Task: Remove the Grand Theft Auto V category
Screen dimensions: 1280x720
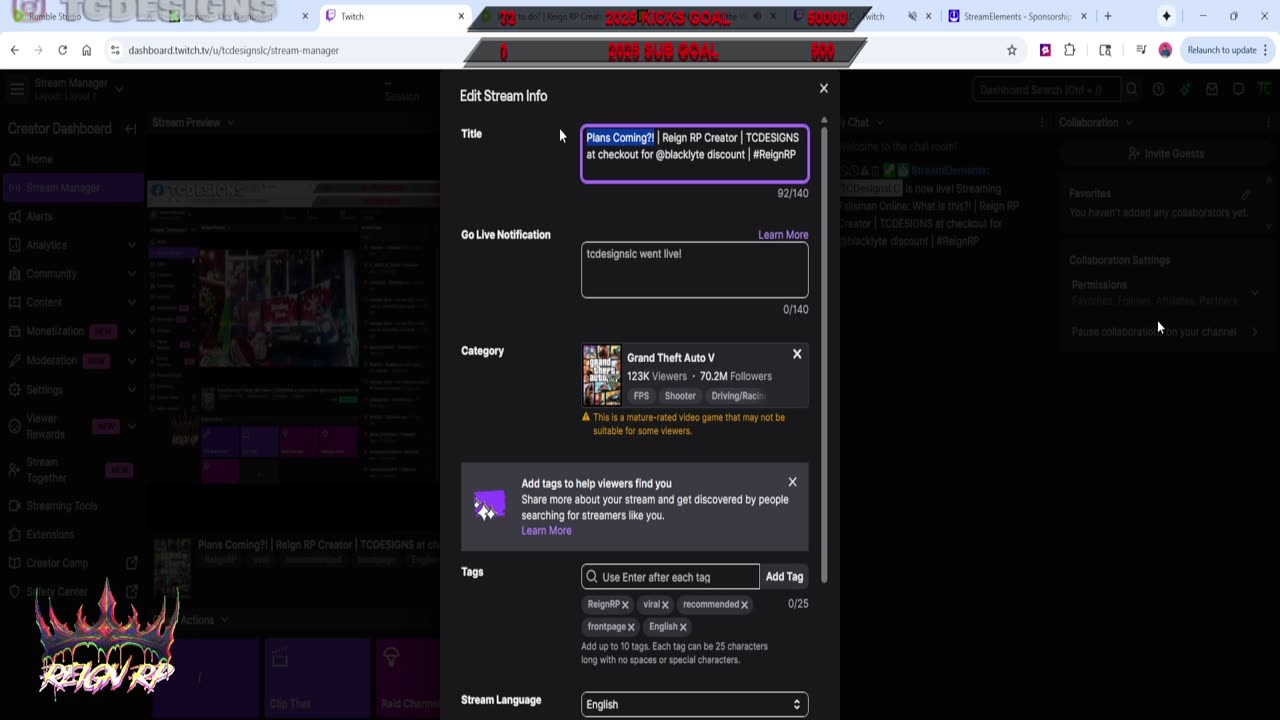Action: point(797,354)
